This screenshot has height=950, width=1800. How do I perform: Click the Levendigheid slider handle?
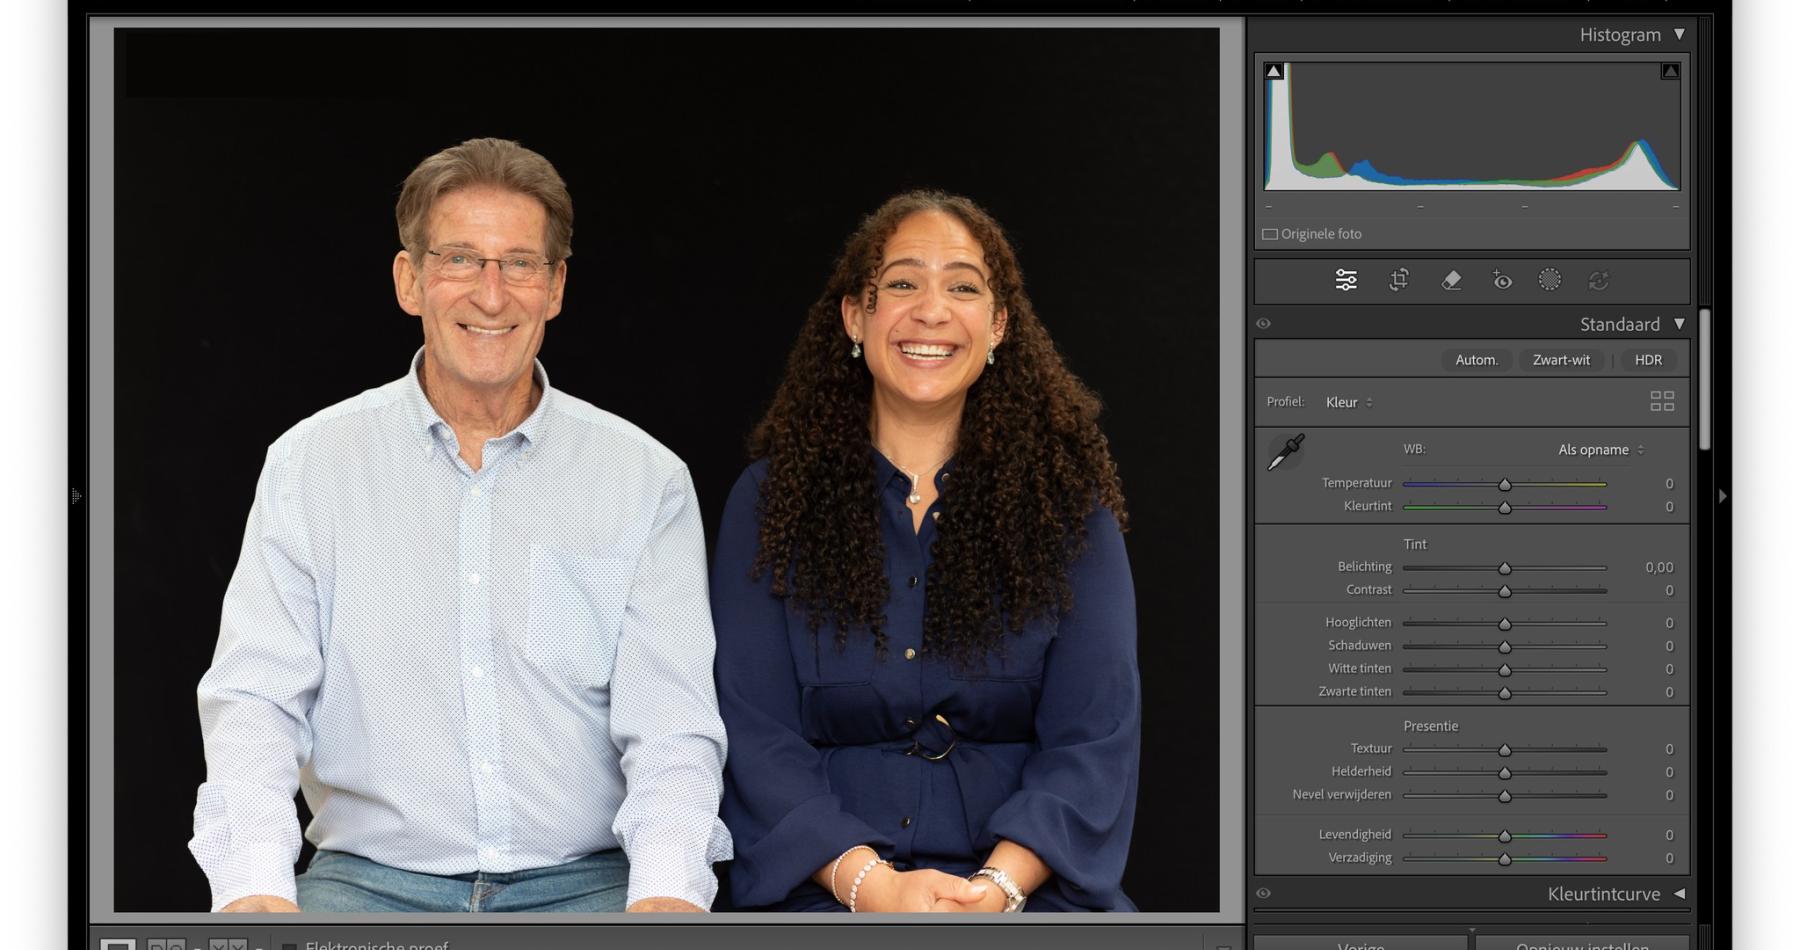click(1504, 835)
